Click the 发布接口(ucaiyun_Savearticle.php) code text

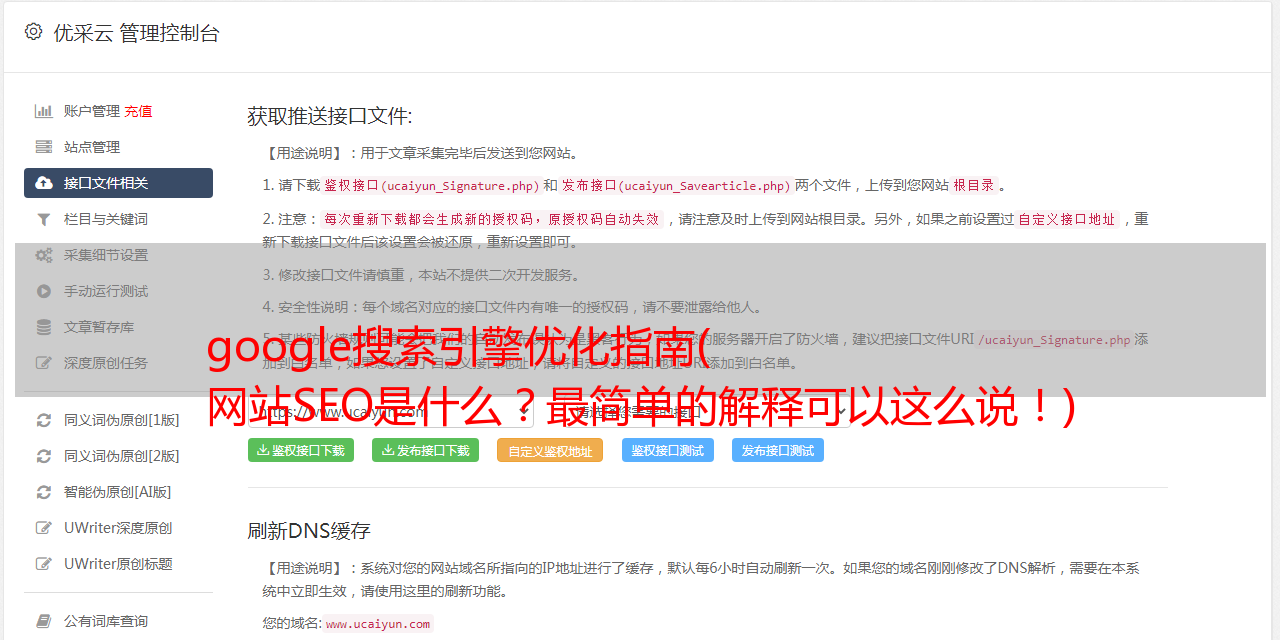676,185
